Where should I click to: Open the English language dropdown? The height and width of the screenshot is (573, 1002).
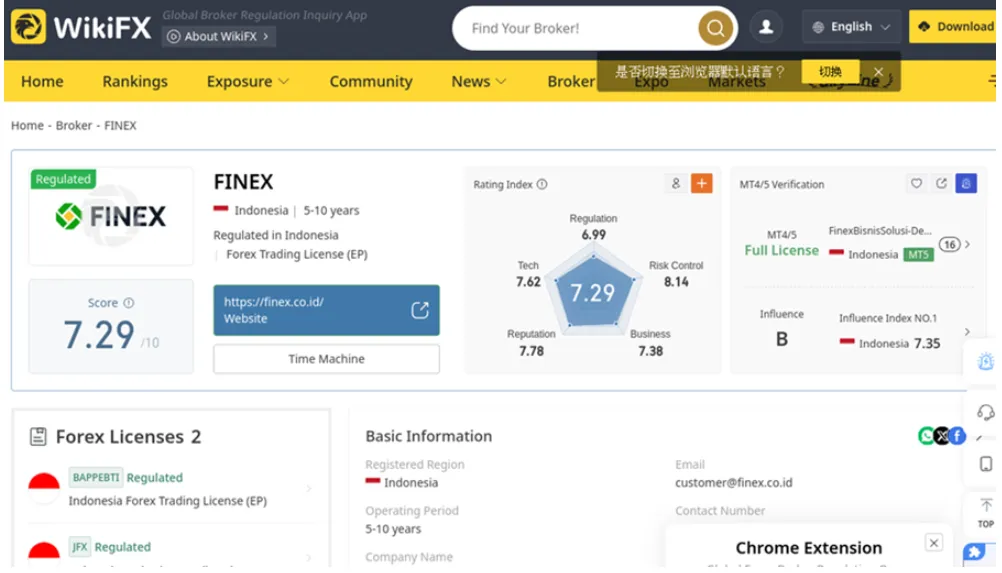click(x=851, y=27)
